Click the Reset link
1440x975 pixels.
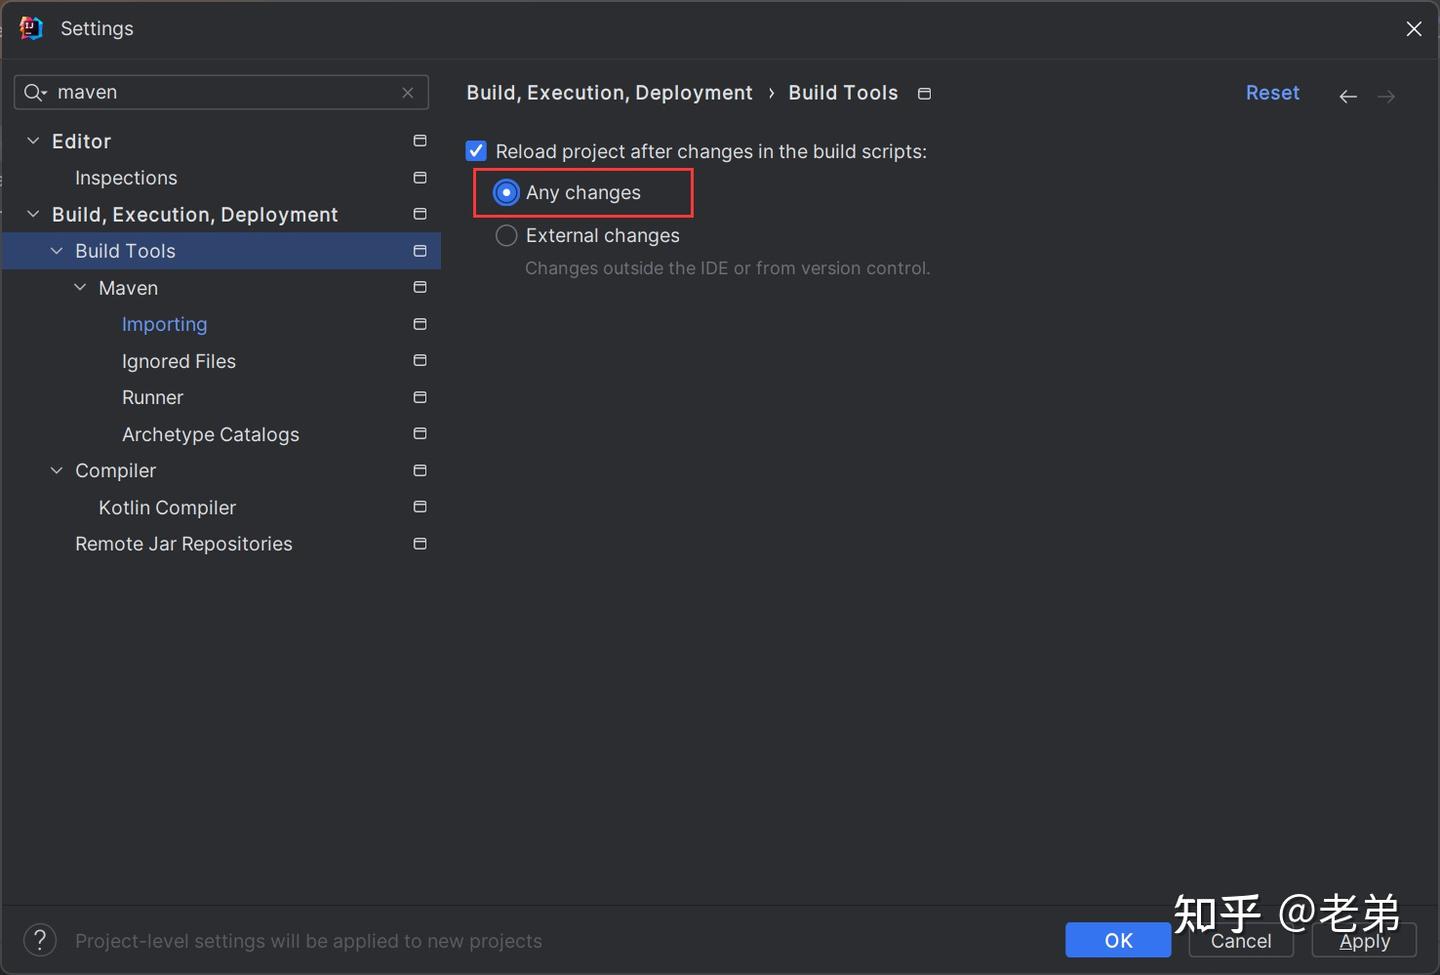pos(1272,93)
